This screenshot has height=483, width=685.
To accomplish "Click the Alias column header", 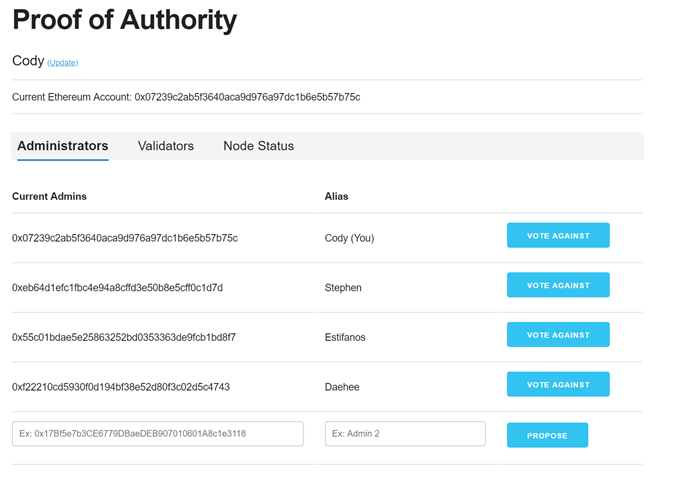I will coord(336,197).
